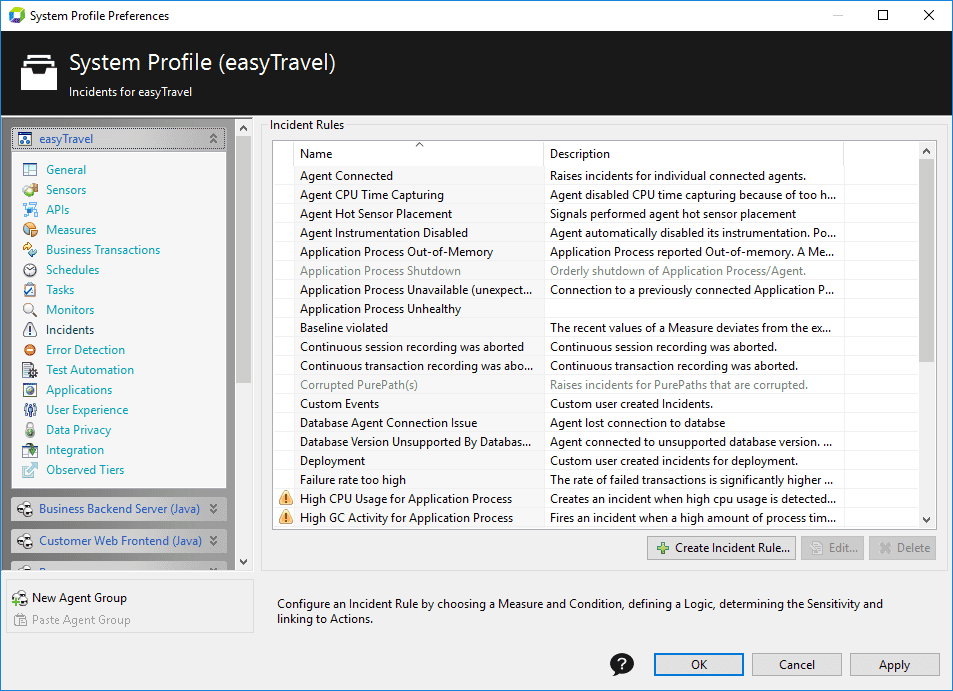The image size is (953, 691).
Task: Click New Agent Group link
Action: pyautogui.click(x=80, y=598)
